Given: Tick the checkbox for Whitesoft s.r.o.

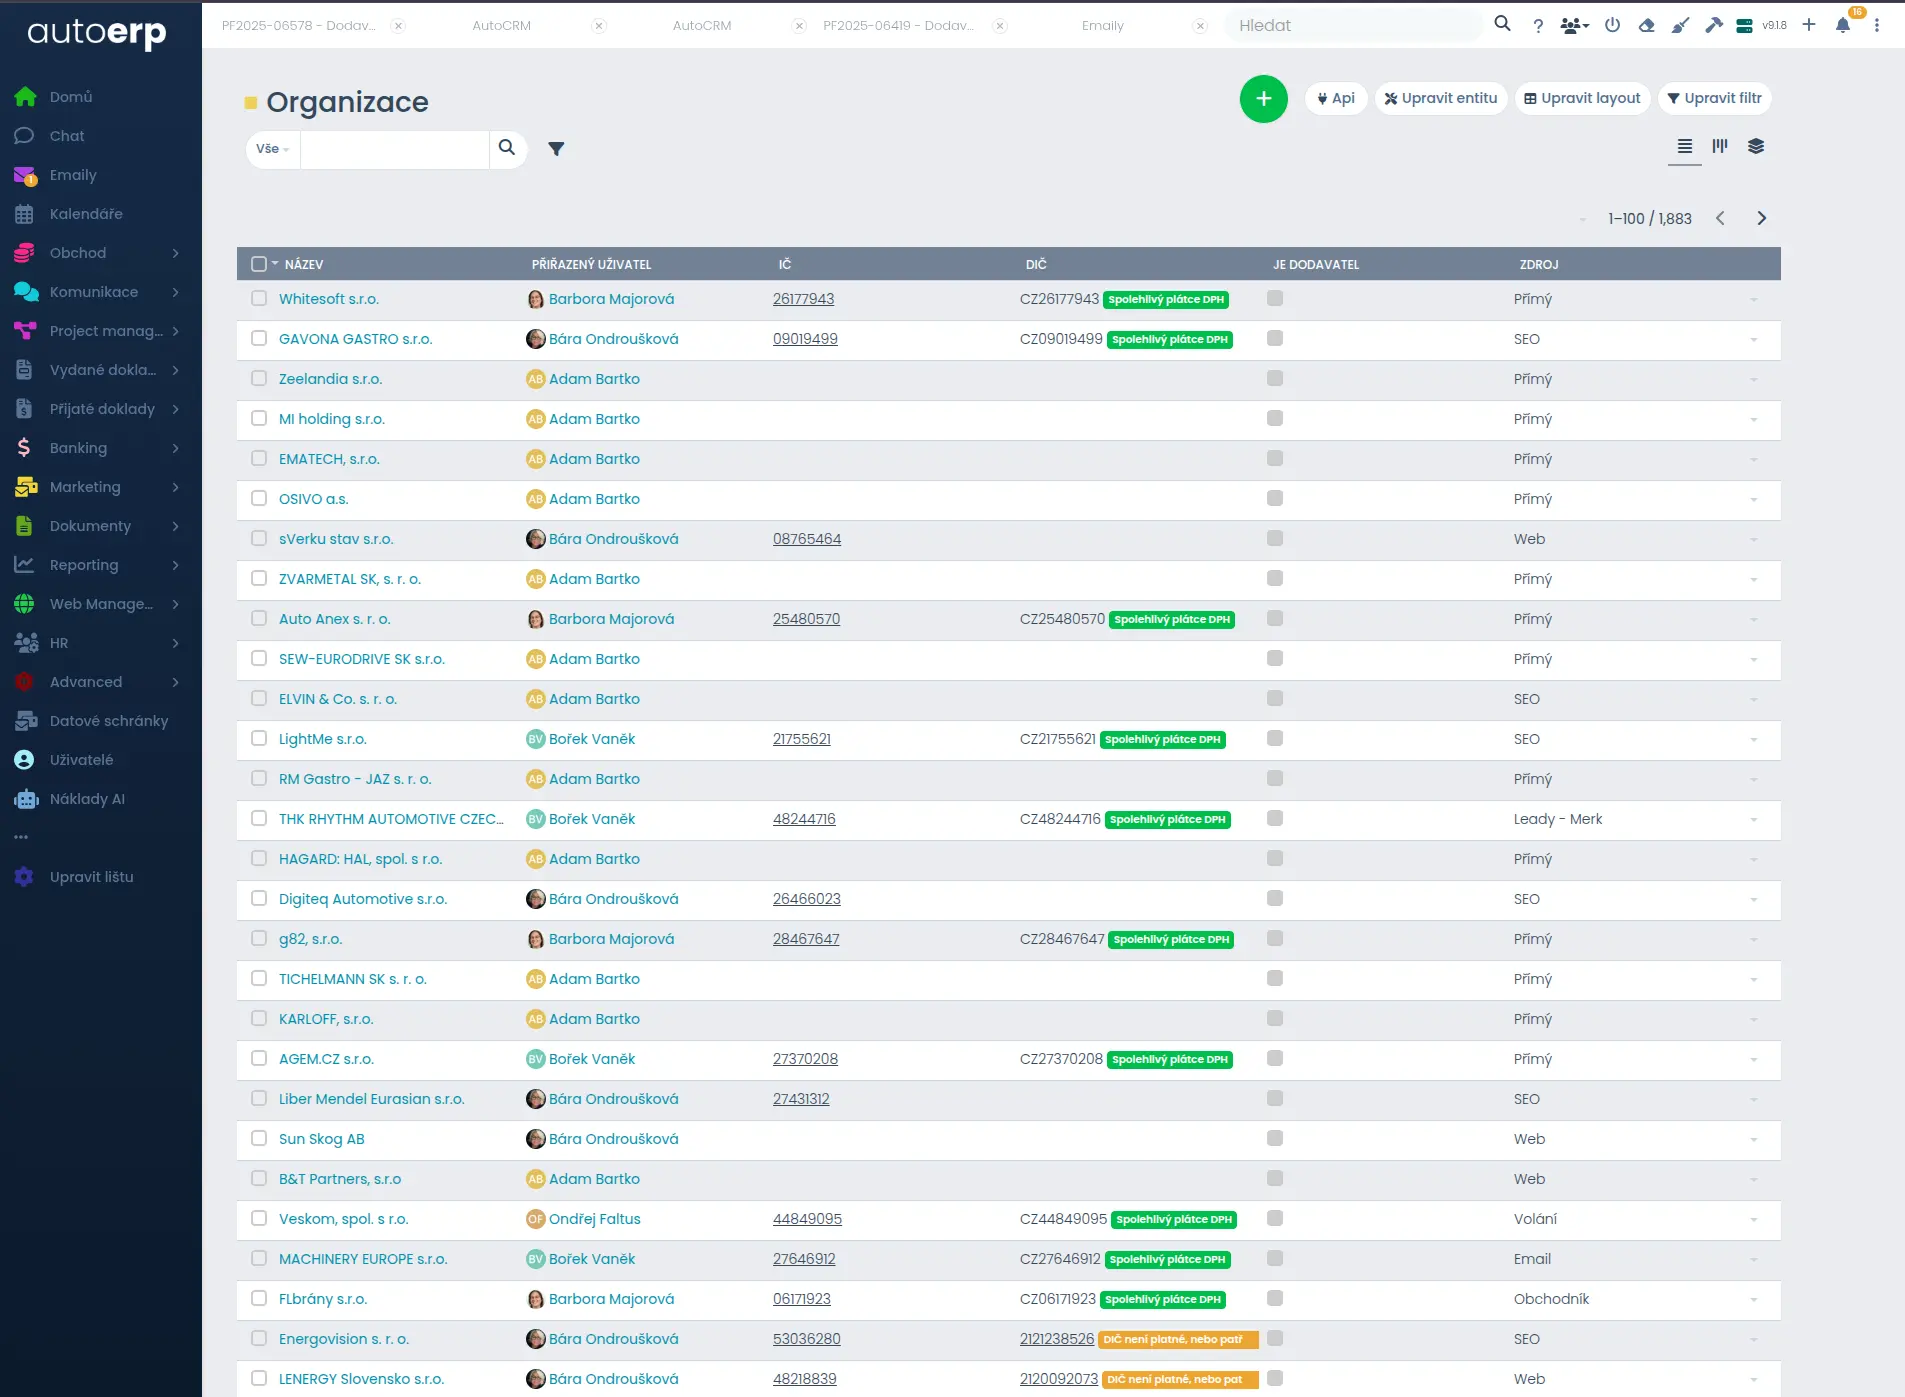Looking at the screenshot, I should point(259,298).
